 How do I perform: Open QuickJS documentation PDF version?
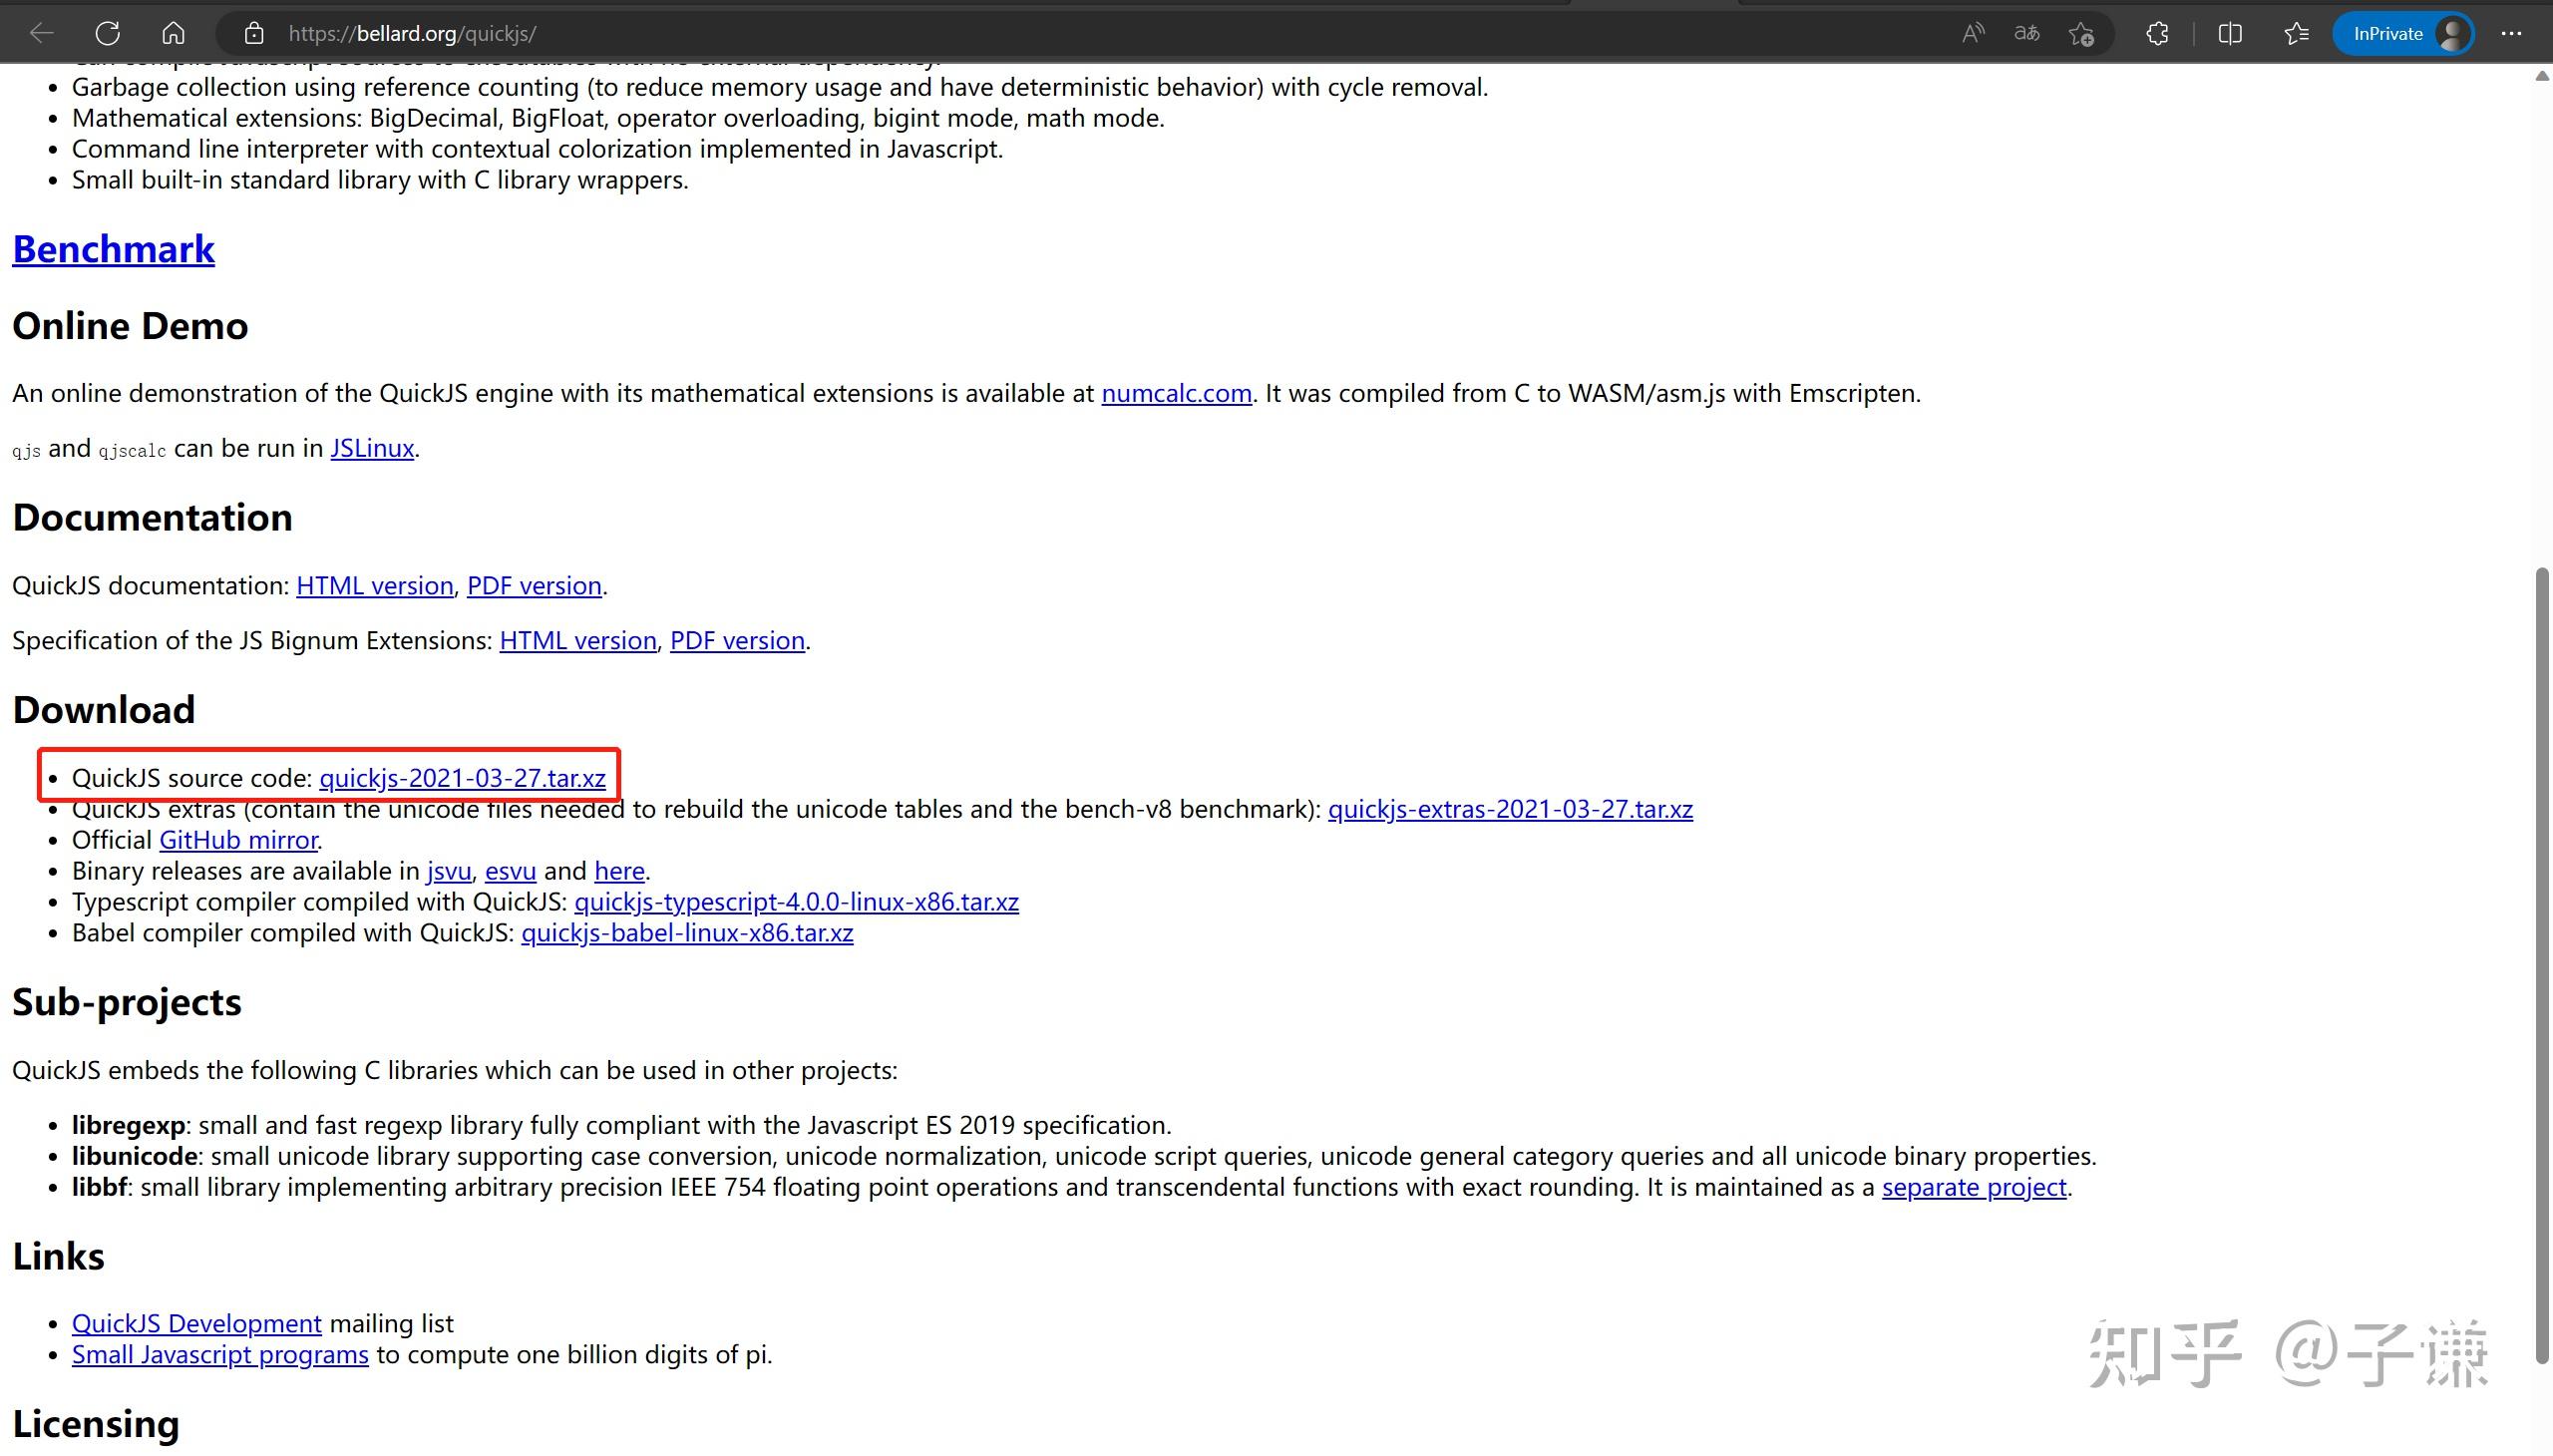[x=534, y=585]
